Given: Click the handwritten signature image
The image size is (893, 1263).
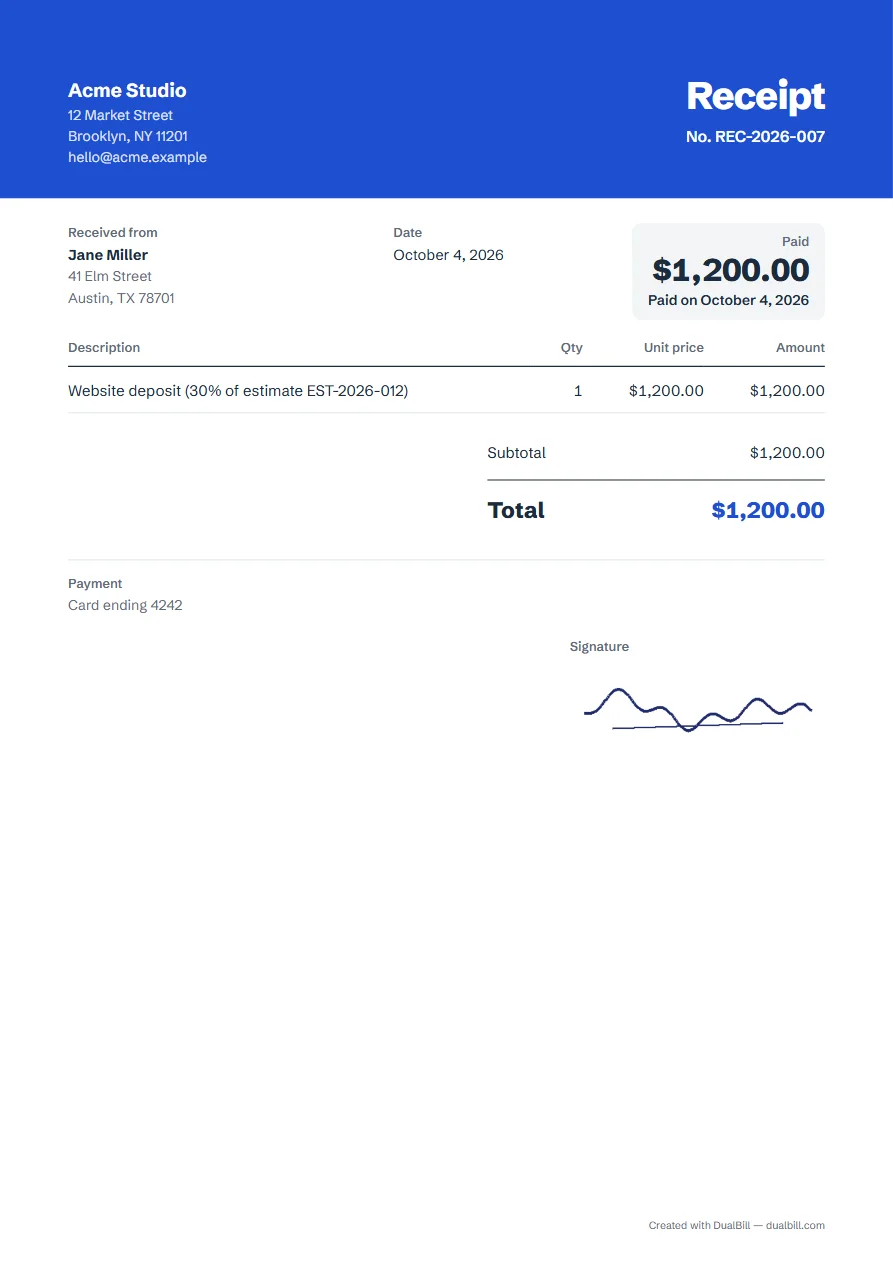Looking at the screenshot, I should (x=698, y=710).
